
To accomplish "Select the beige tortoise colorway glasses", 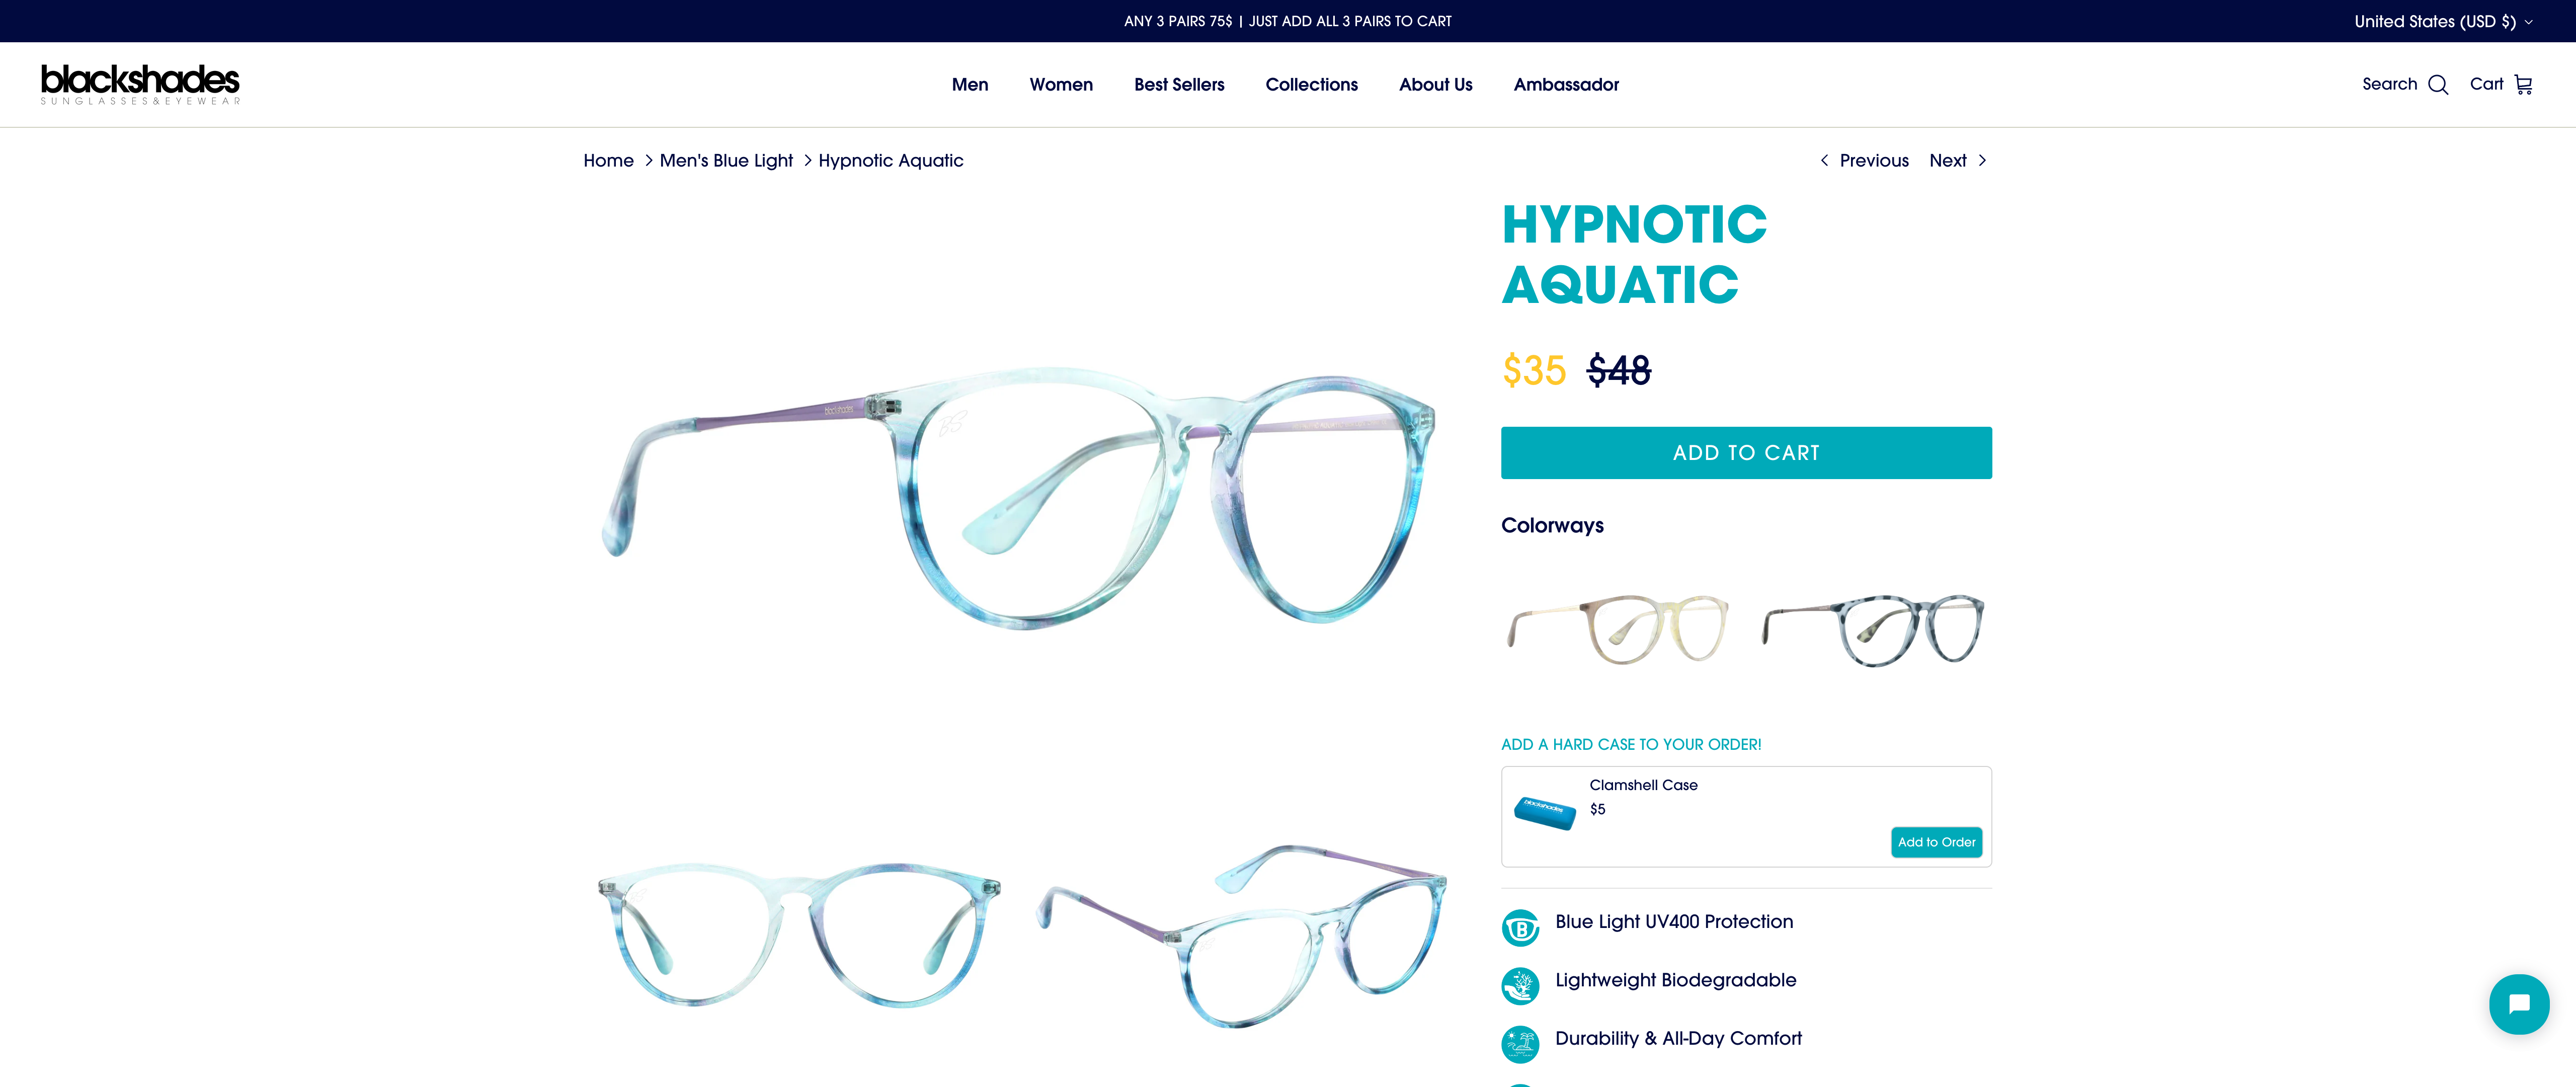I will tap(1618, 628).
